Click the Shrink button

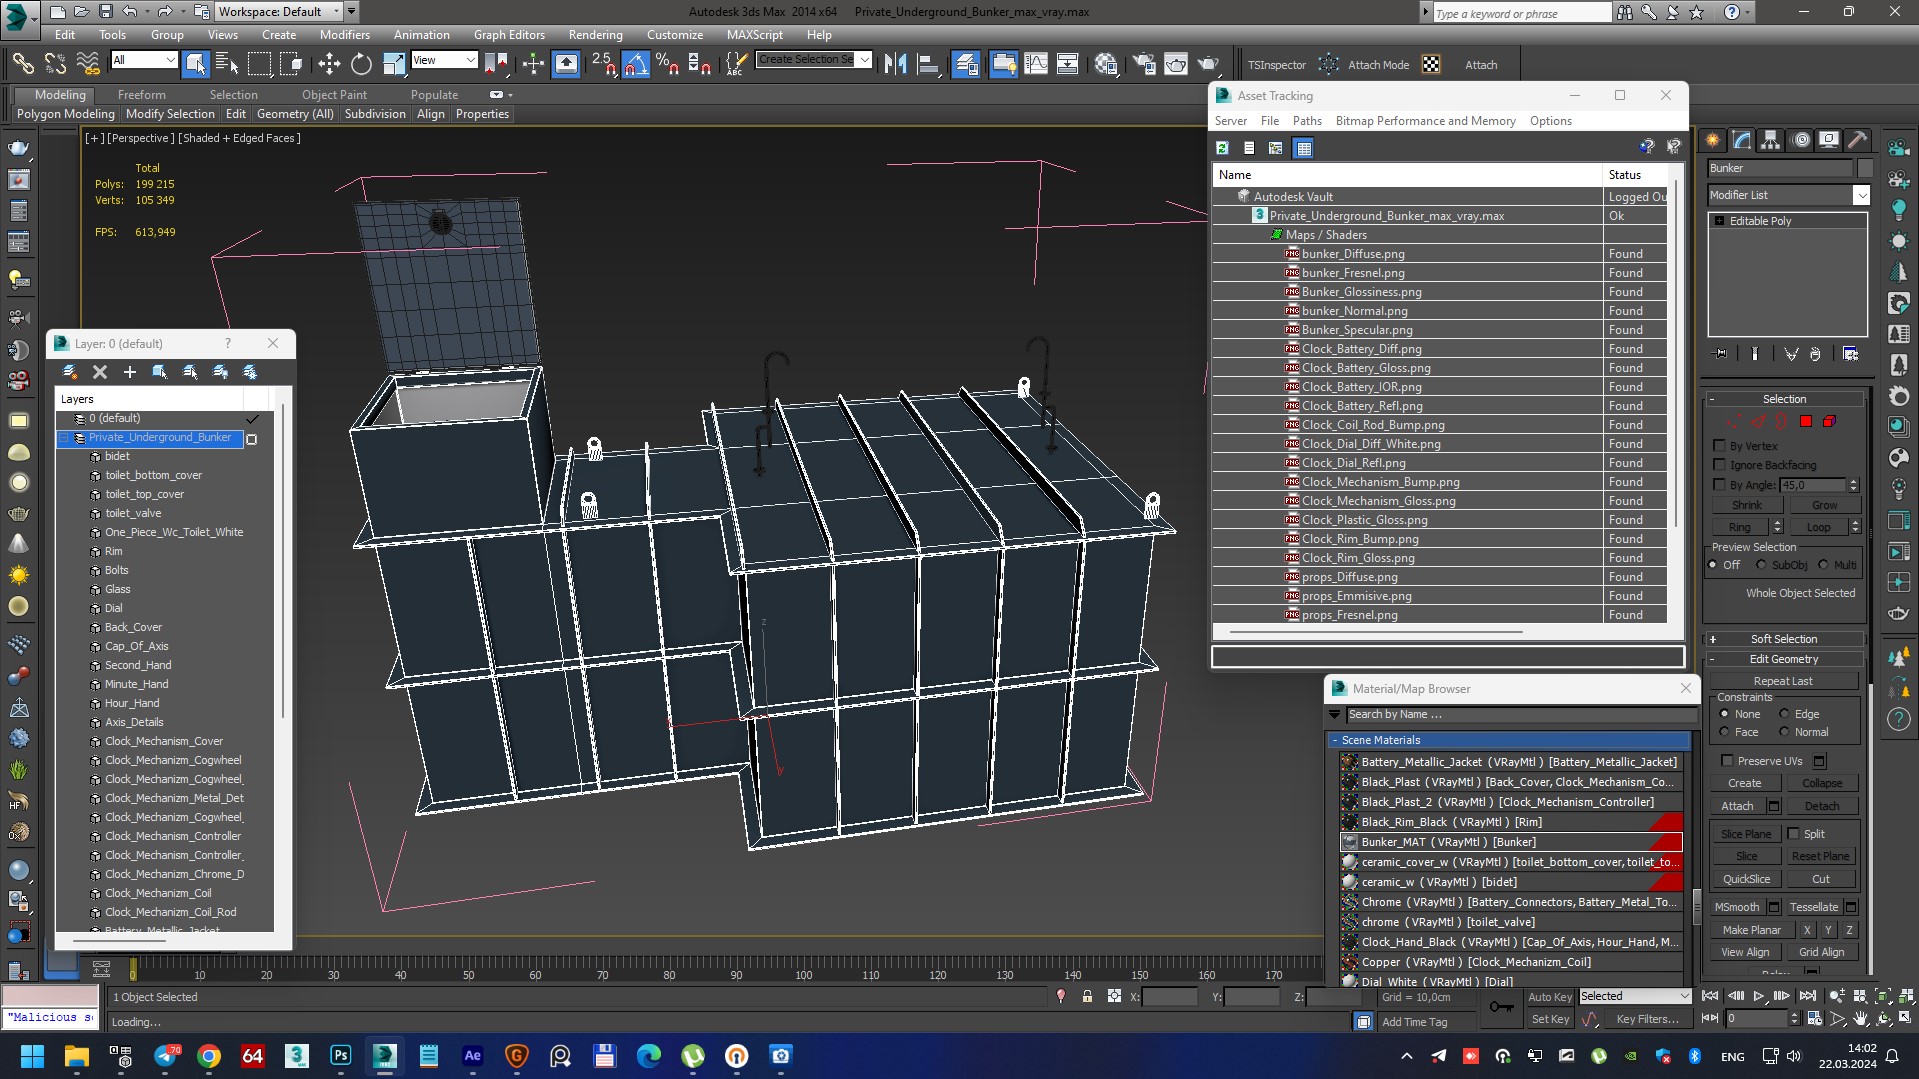point(1747,505)
